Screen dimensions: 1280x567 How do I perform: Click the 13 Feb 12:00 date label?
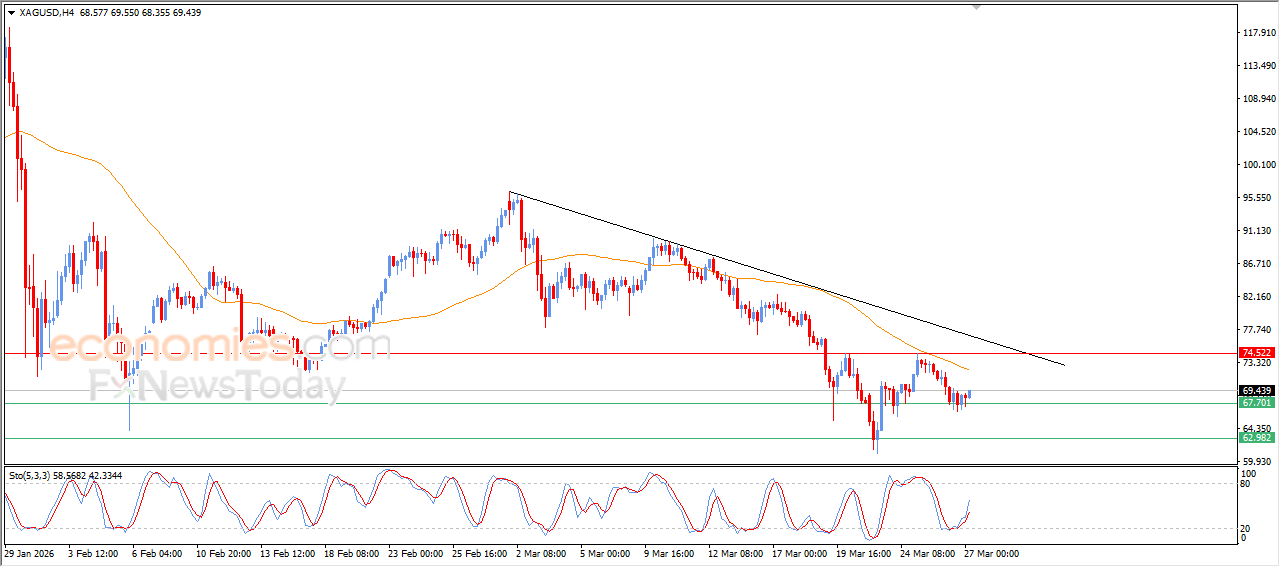(x=287, y=553)
